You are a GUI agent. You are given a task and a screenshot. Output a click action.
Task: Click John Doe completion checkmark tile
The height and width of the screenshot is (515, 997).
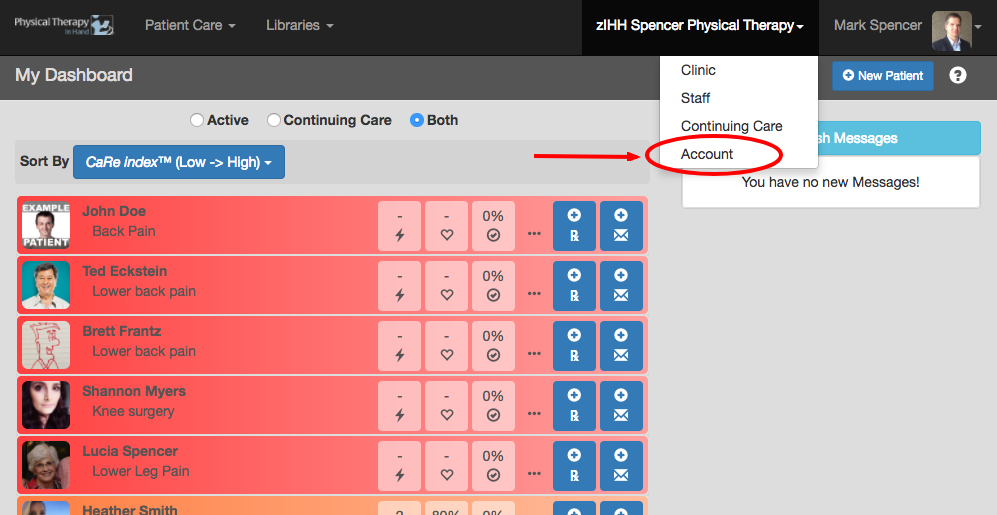coord(493,226)
